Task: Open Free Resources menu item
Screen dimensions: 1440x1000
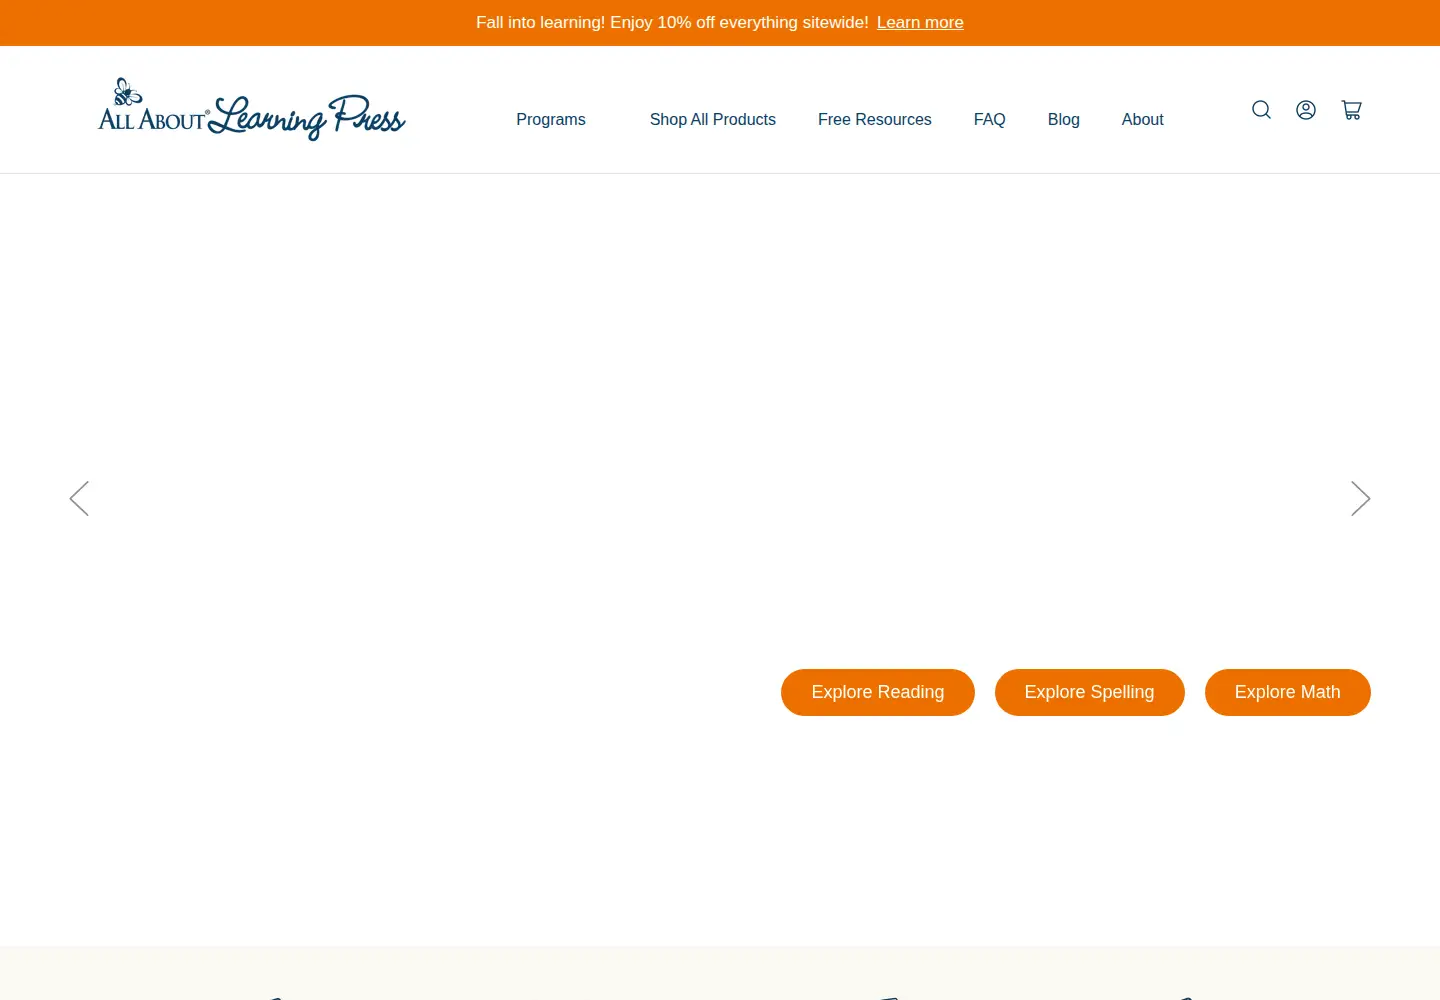Action: (x=875, y=119)
